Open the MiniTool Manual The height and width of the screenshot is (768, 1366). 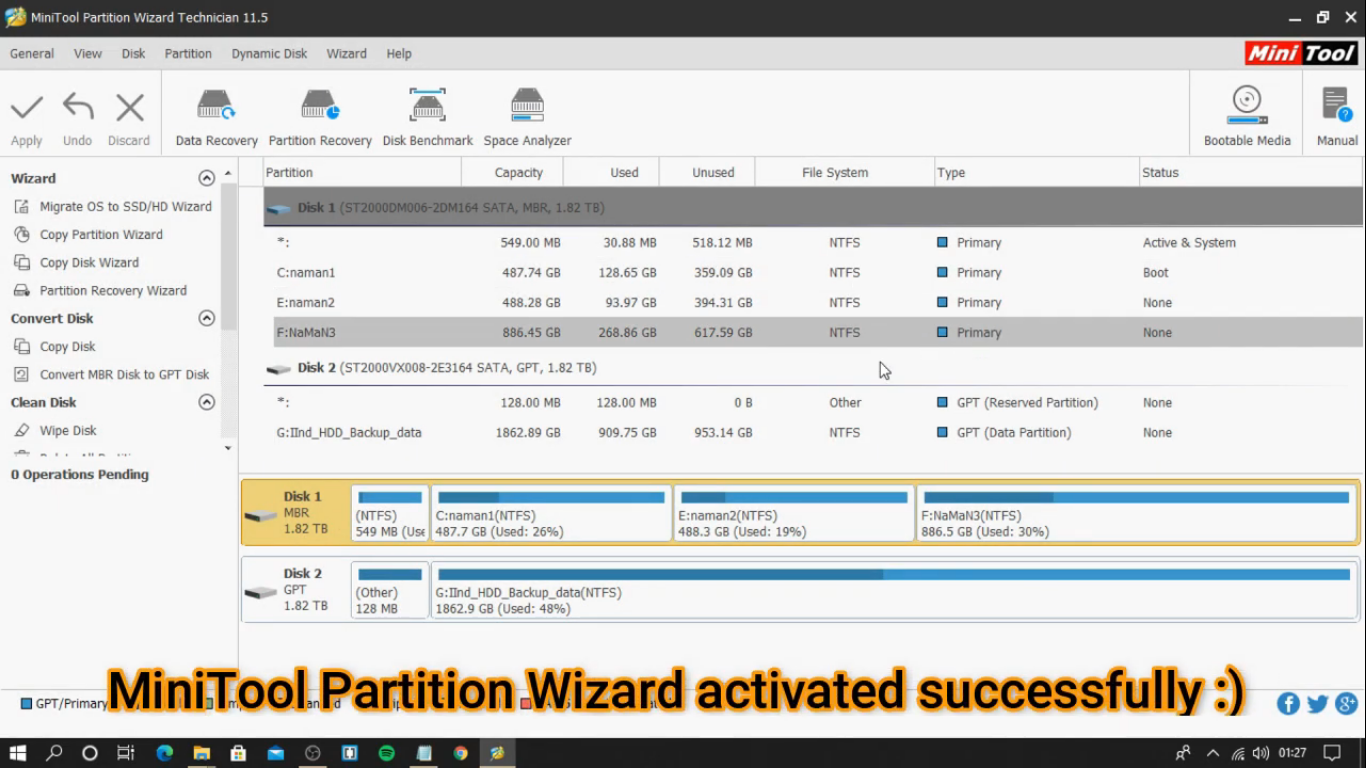tap(1336, 113)
